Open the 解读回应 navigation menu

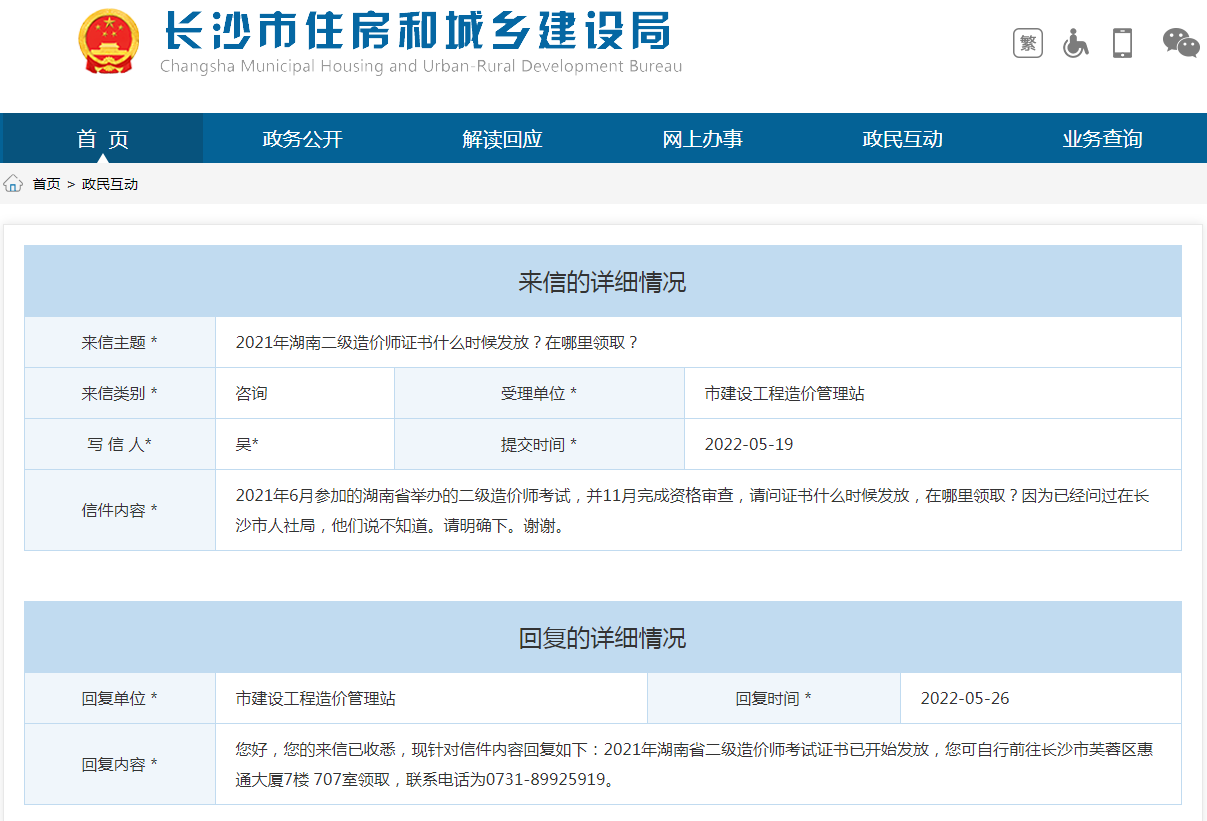(x=502, y=139)
